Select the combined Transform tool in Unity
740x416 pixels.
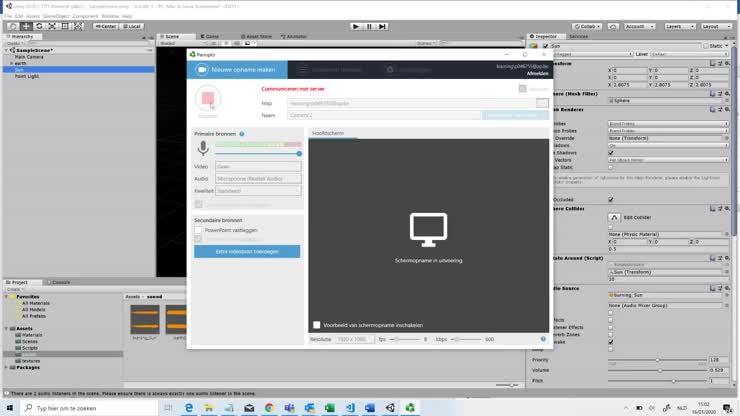click(x=78, y=26)
